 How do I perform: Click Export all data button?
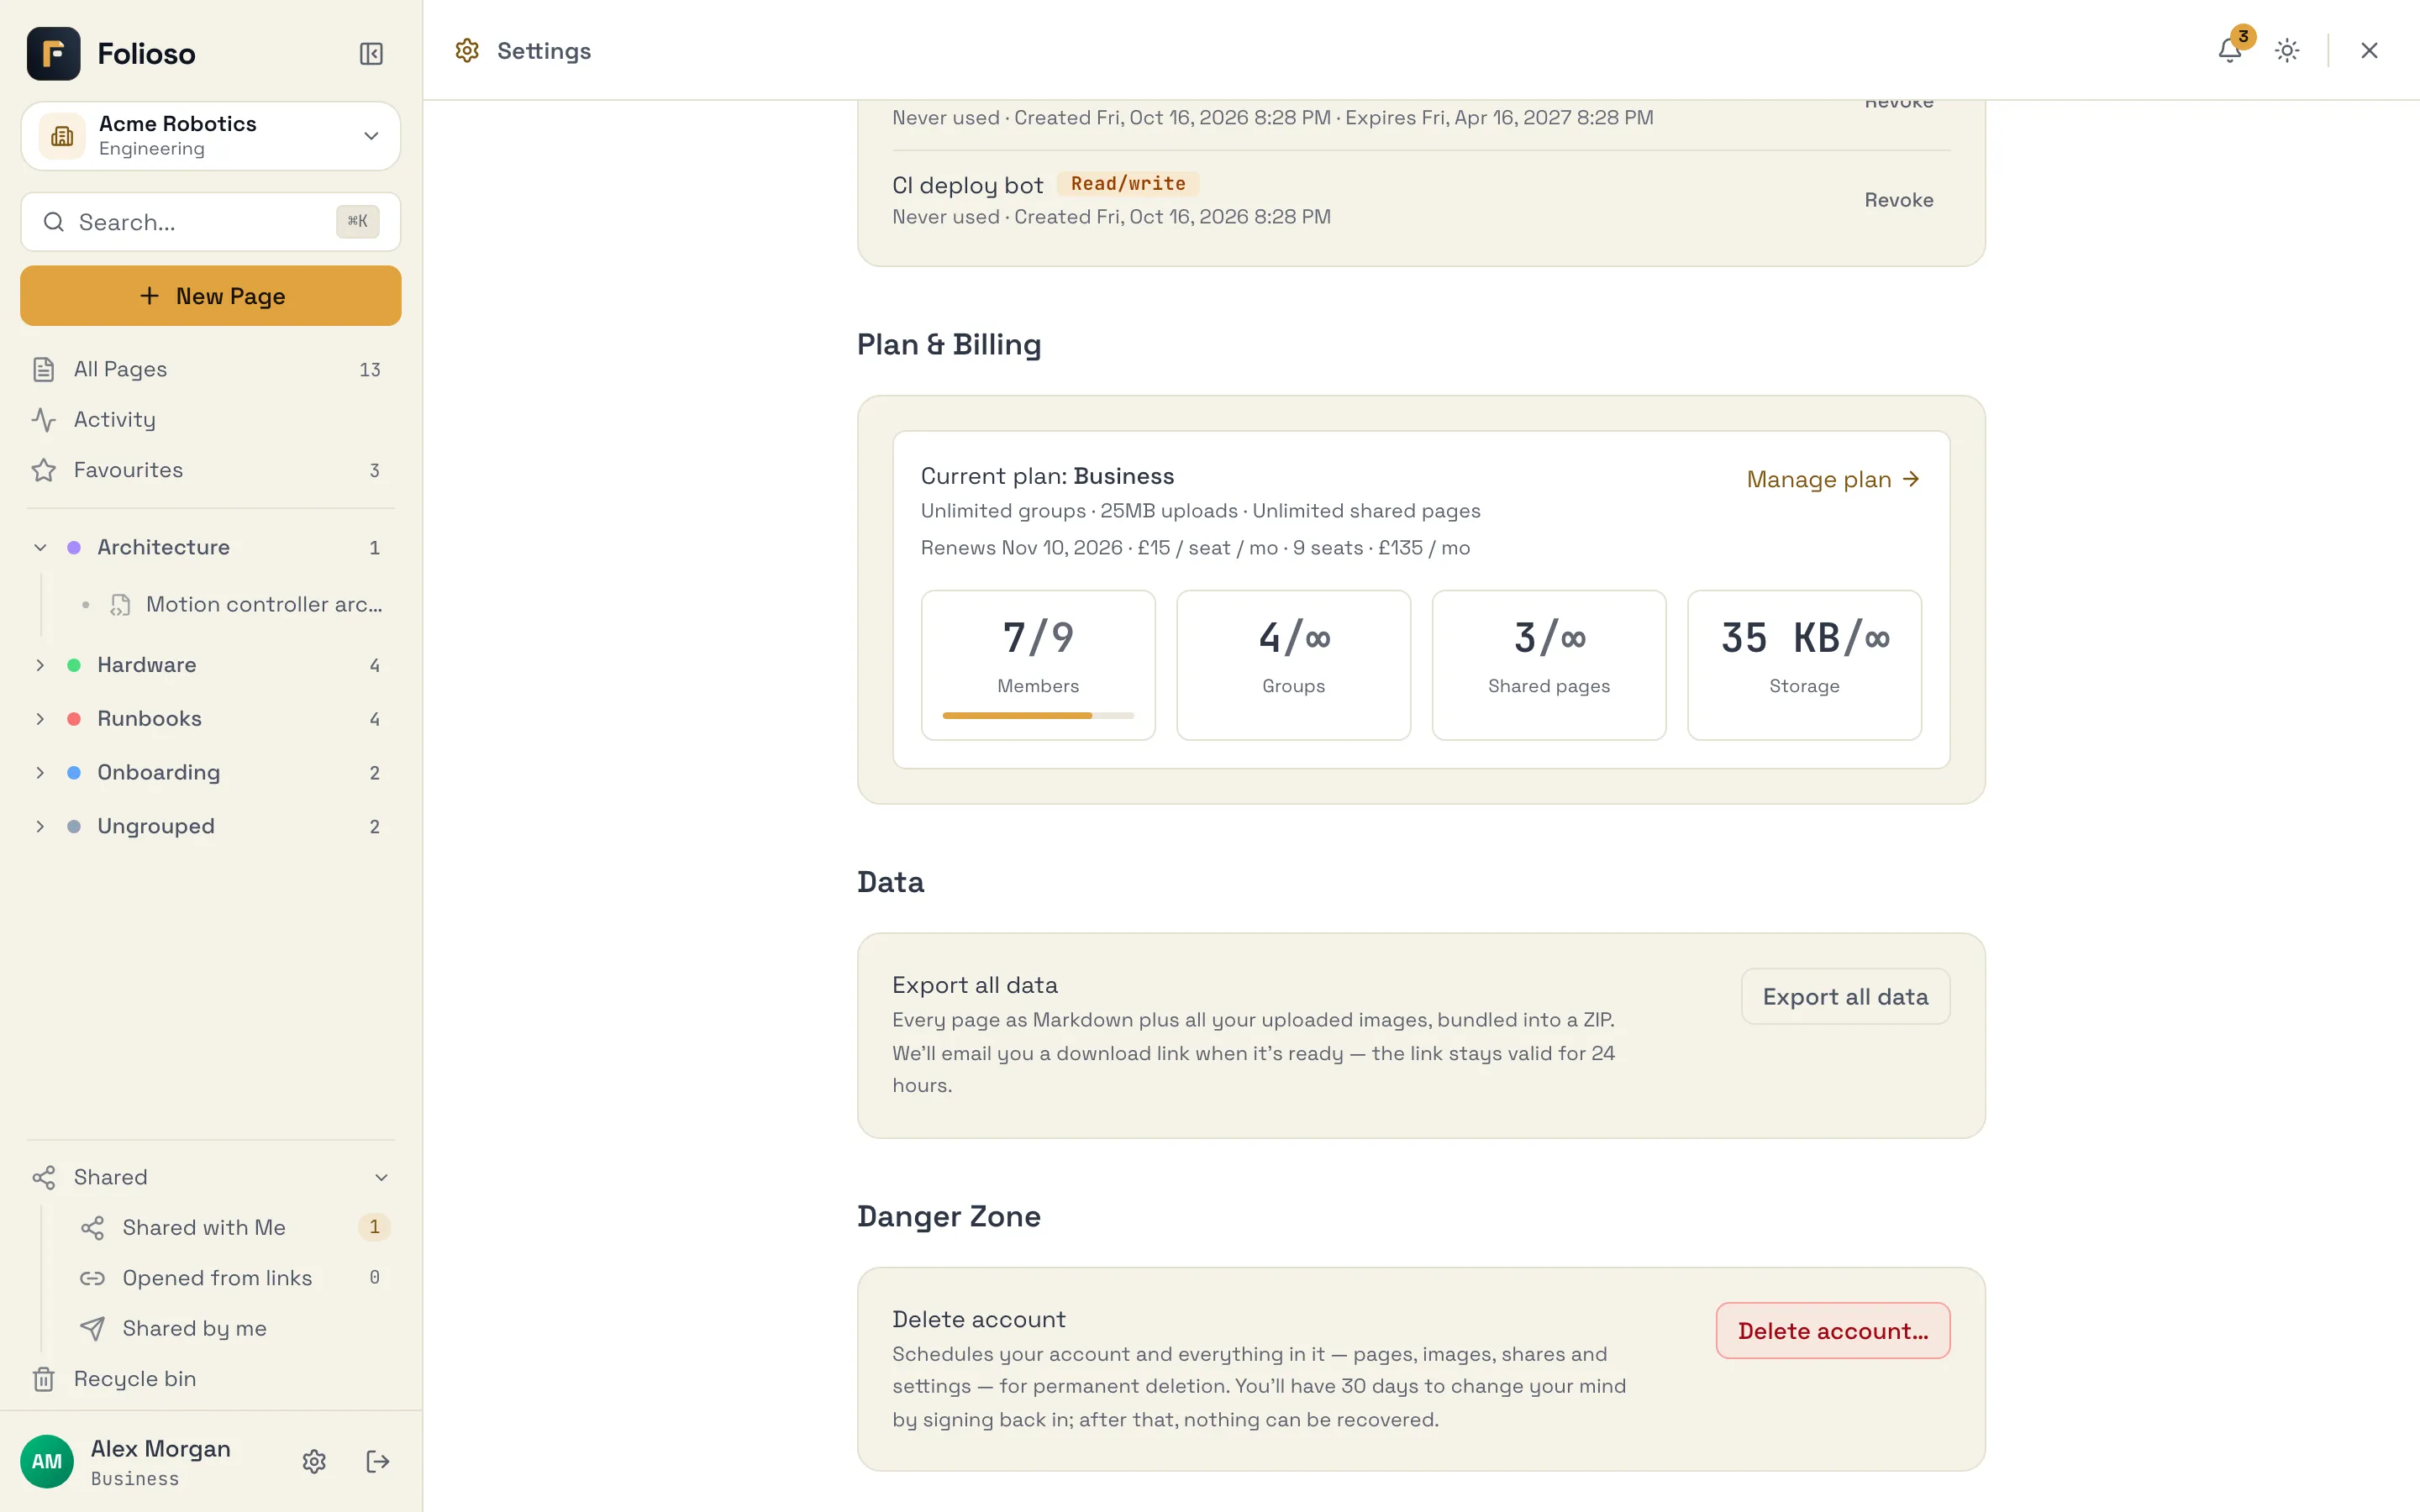click(1844, 996)
